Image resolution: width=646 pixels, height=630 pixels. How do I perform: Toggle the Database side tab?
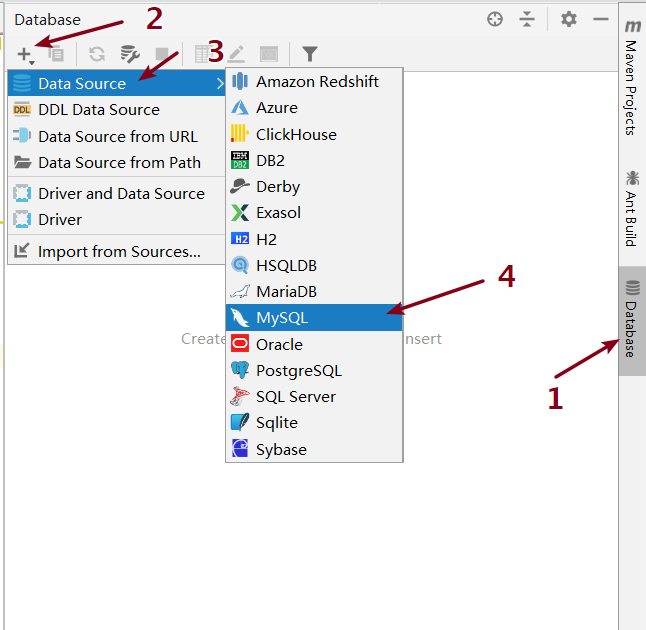tap(632, 320)
